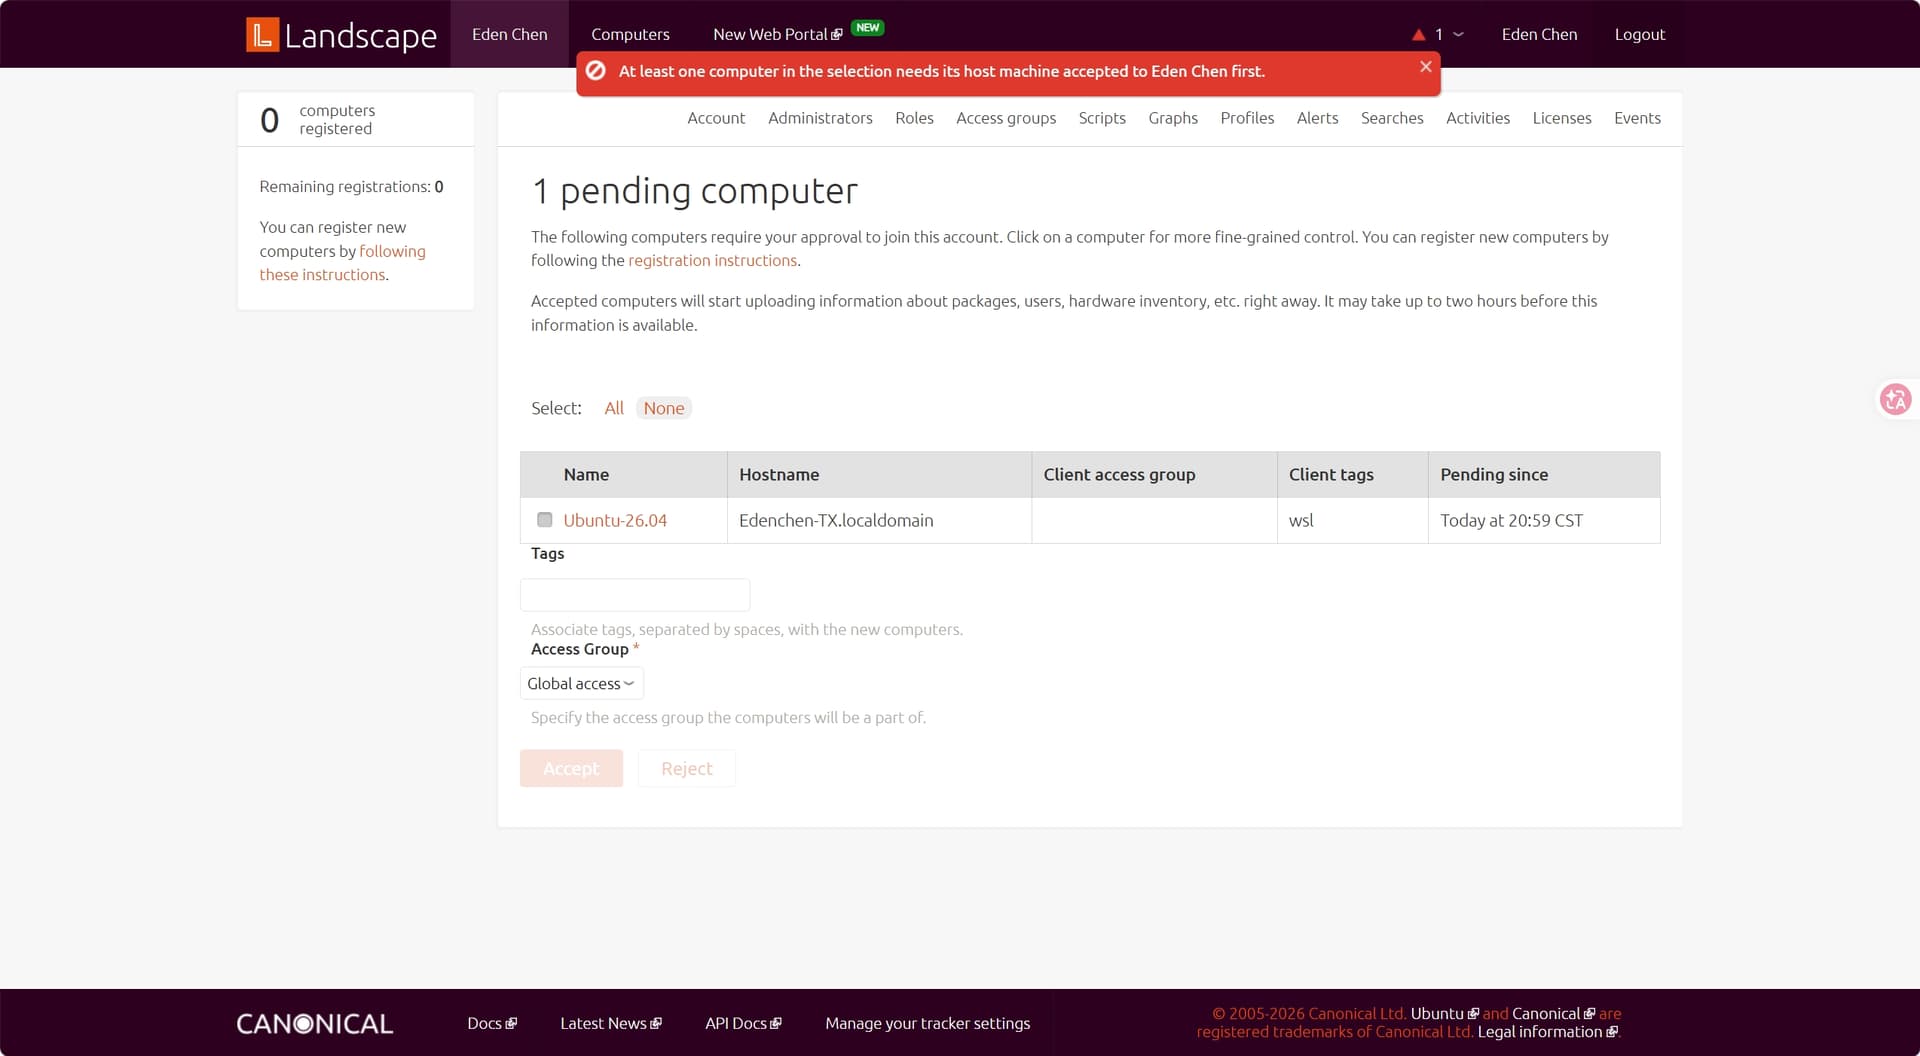Open the Eden Chen account tab
1920x1056 pixels.
pyautogui.click(x=510, y=34)
